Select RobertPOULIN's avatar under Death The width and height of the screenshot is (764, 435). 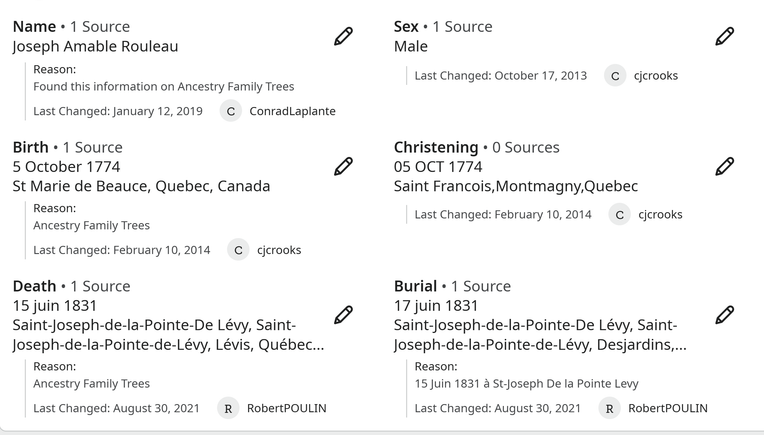(x=228, y=408)
